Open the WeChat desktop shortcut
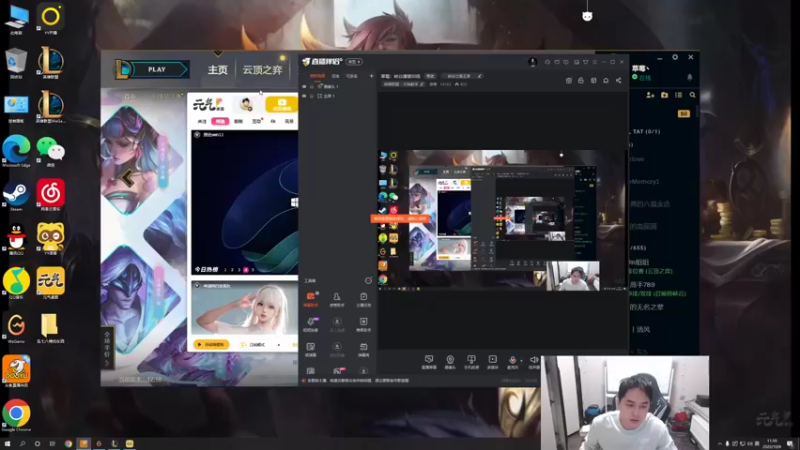 pos(51,151)
